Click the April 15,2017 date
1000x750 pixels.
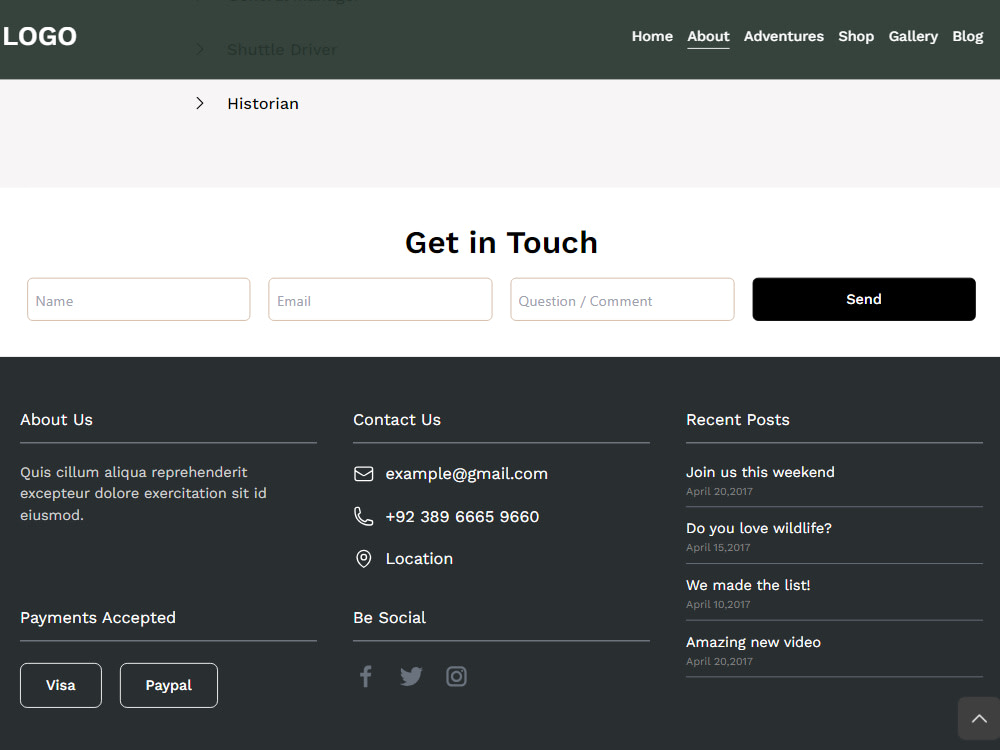pos(717,547)
